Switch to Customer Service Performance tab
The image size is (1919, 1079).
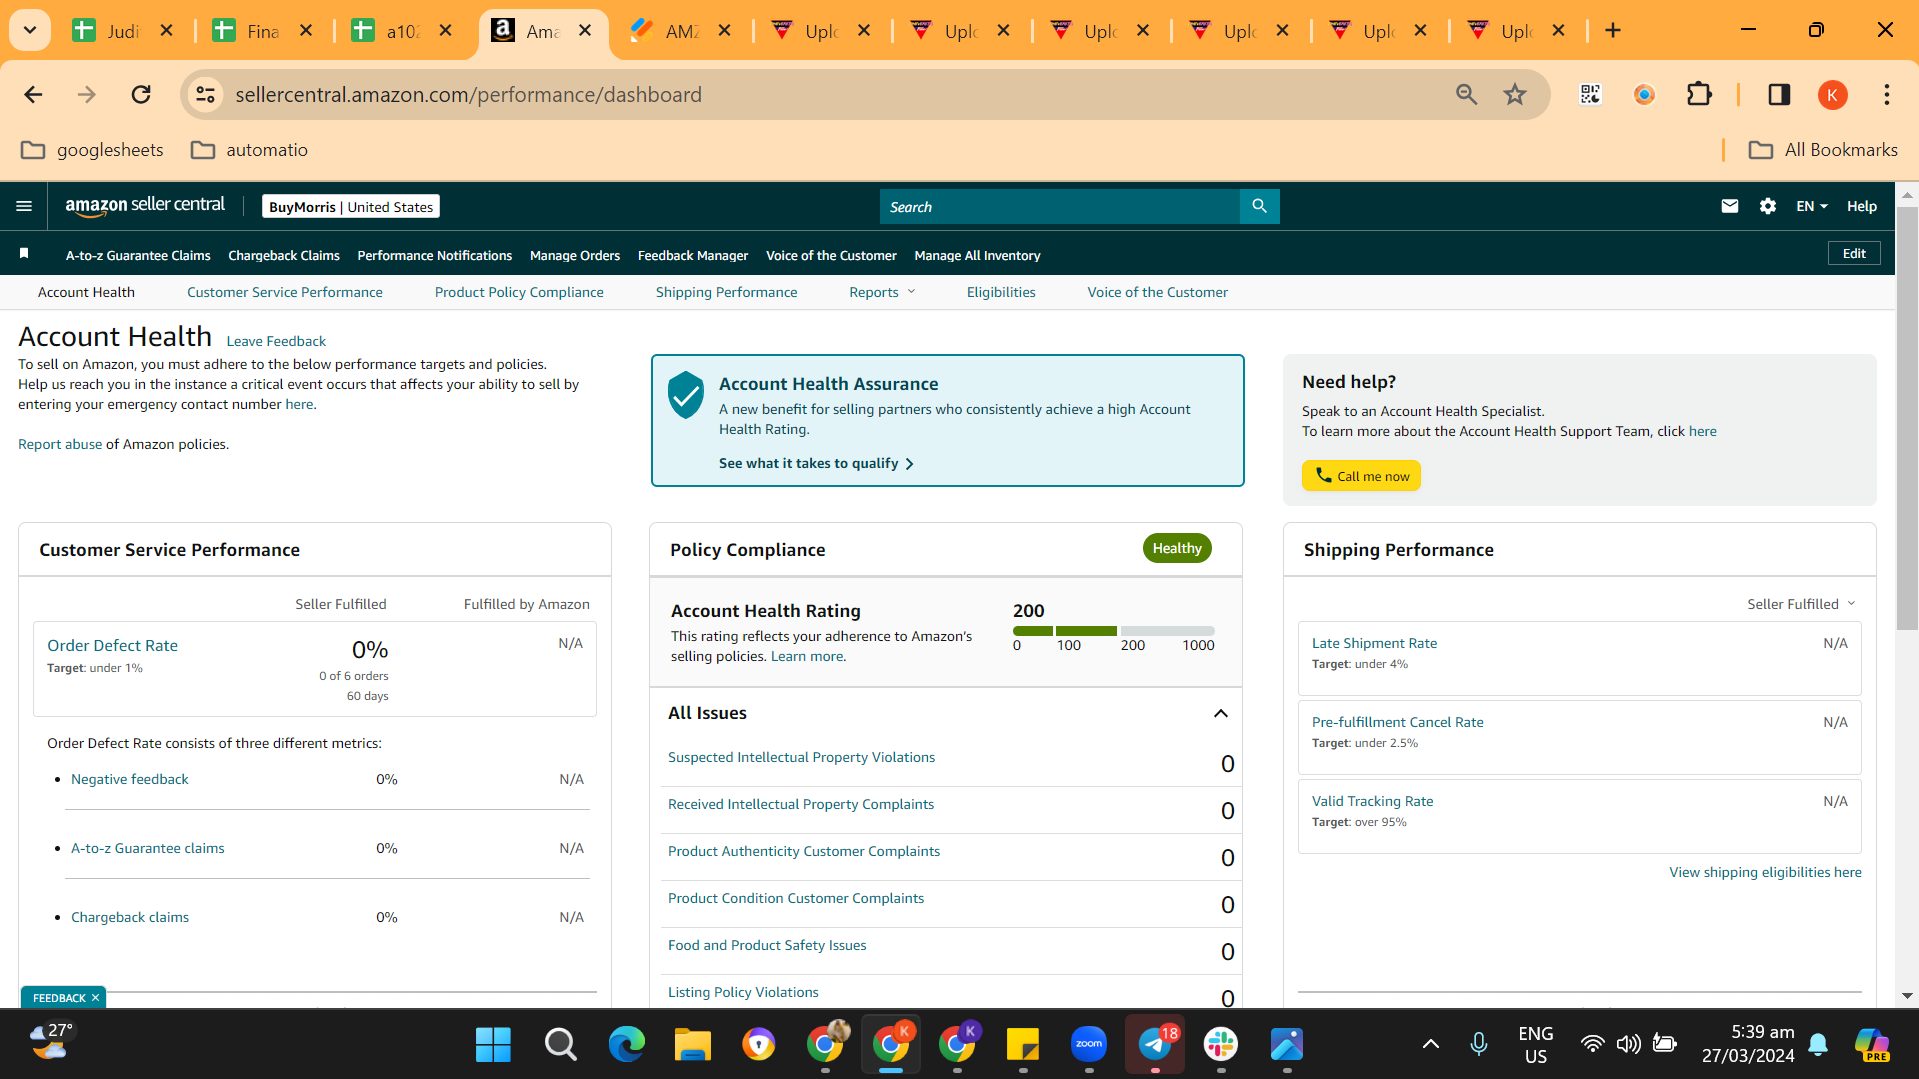point(285,292)
